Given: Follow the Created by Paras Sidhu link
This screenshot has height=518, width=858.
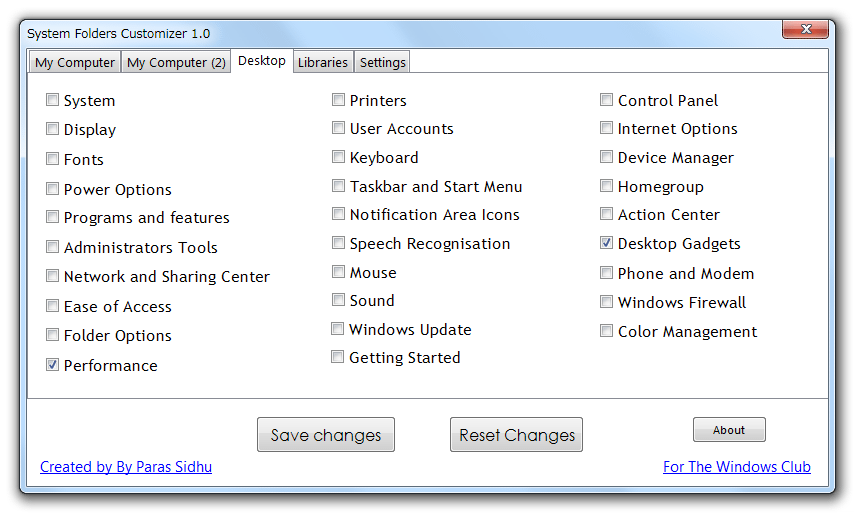Looking at the screenshot, I should pyautogui.click(x=126, y=467).
